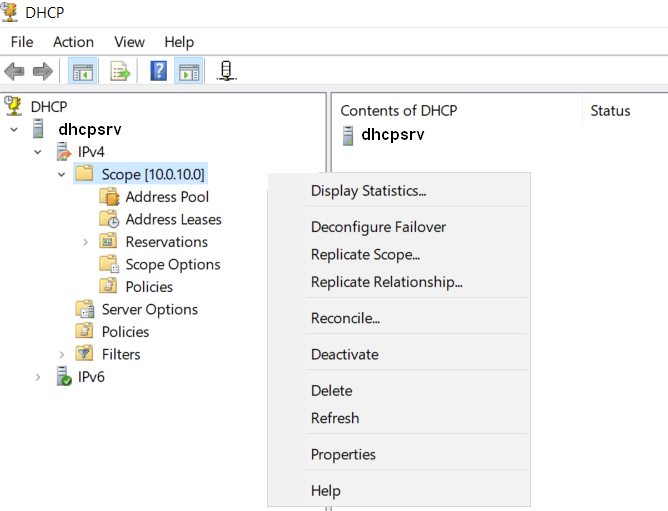This screenshot has width=668, height=511.
Task: Toggle the Show/Hide Action Pane icon
Action: [189, 71]
